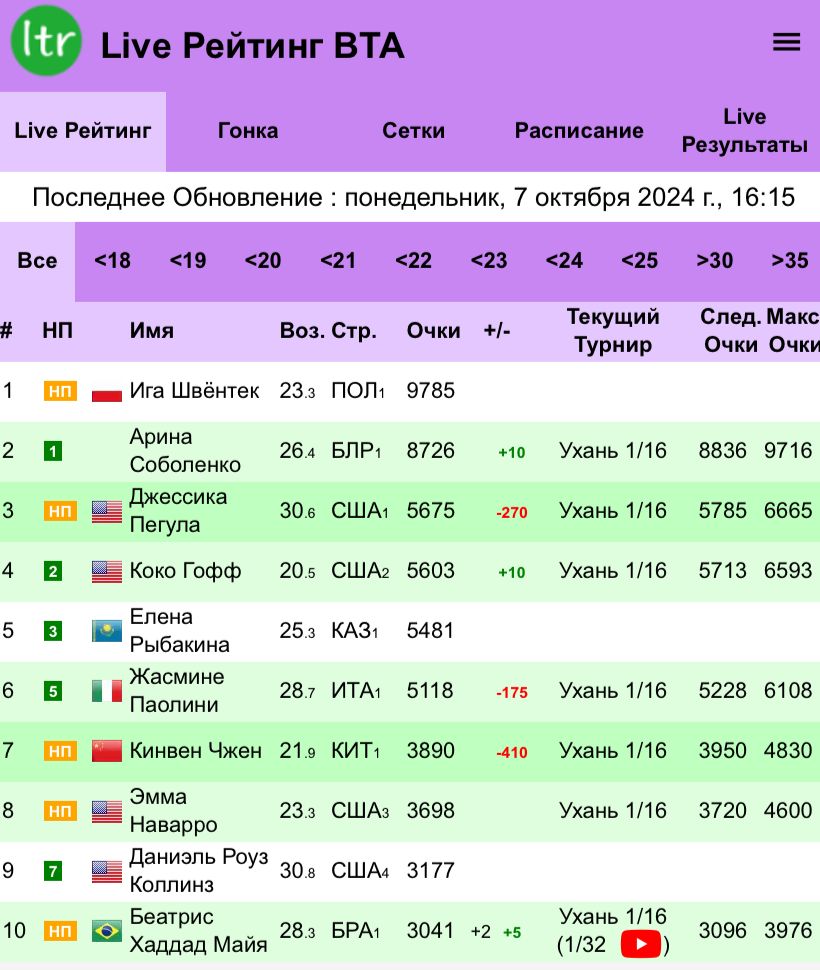Viewport: 820px width, 970px height.
Task: Sort by the Воз. column header
Action: [301, 331]
